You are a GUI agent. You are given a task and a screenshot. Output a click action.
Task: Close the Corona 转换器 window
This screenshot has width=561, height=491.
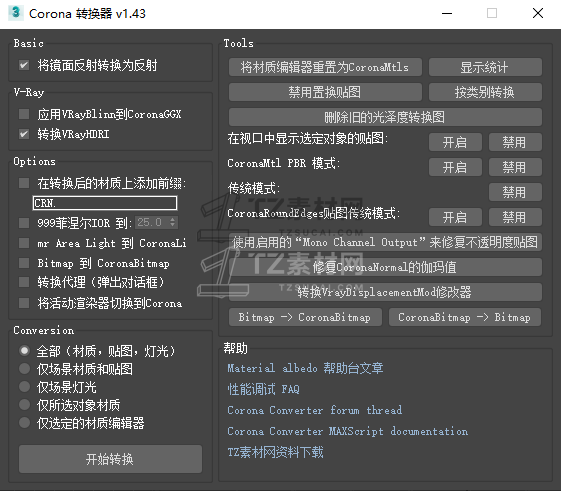pyautogui.click(x=538, y=14)
